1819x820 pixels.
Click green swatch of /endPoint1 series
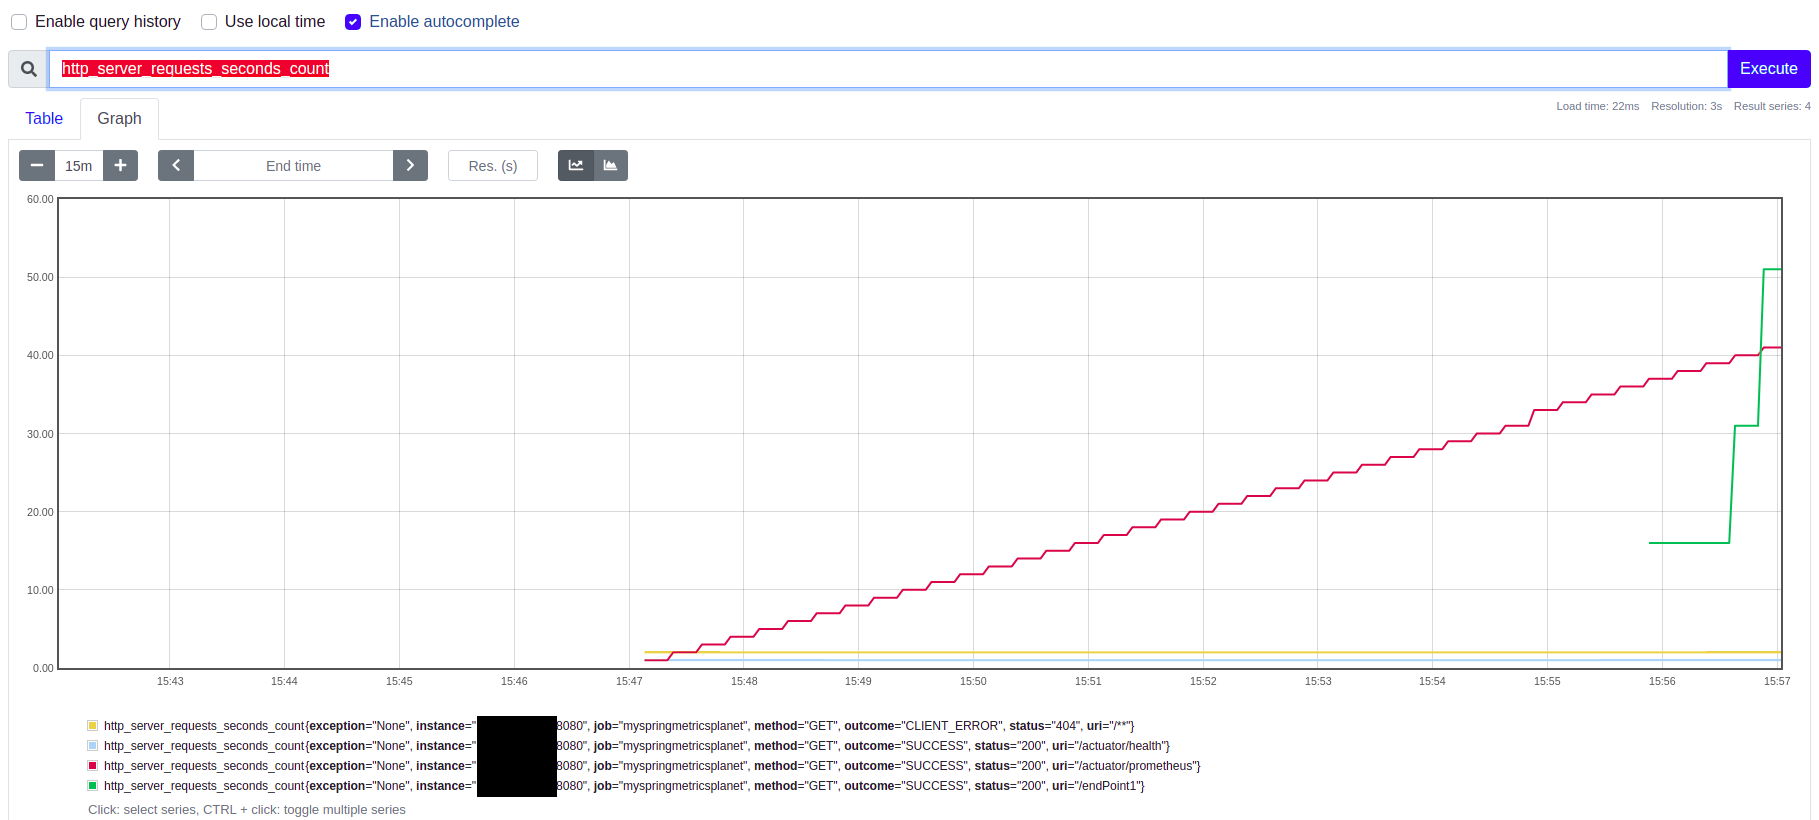(93, 786)
